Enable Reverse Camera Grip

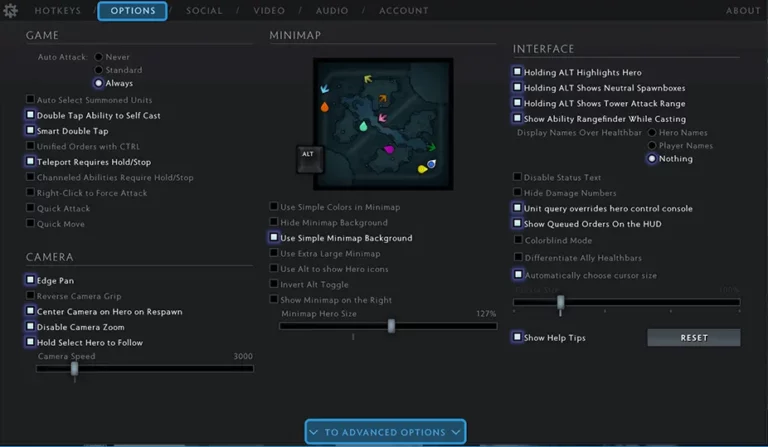[x=30, y=295]
